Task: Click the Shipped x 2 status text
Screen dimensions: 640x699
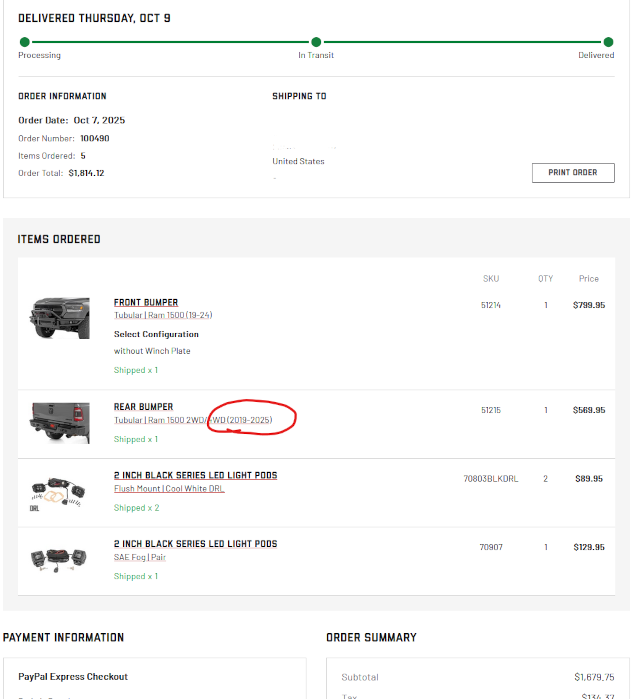Action: point(136,508)
